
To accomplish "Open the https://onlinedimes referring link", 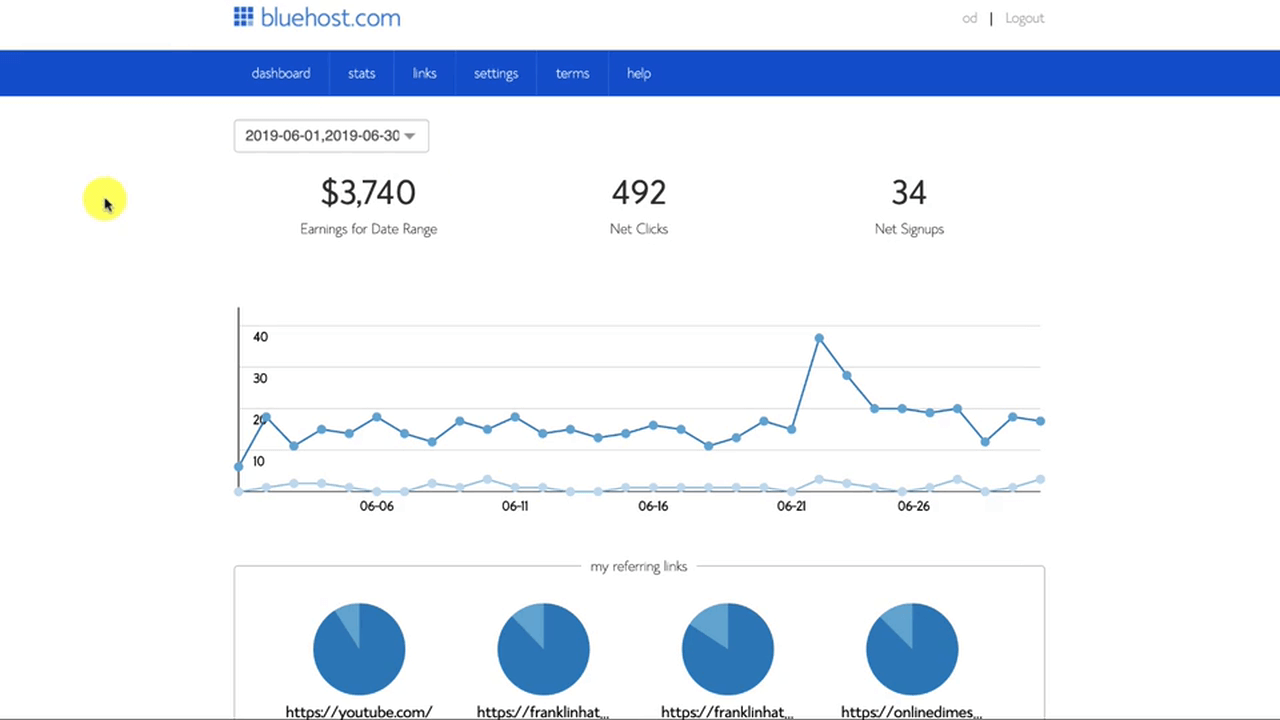I will click(911, 712).
